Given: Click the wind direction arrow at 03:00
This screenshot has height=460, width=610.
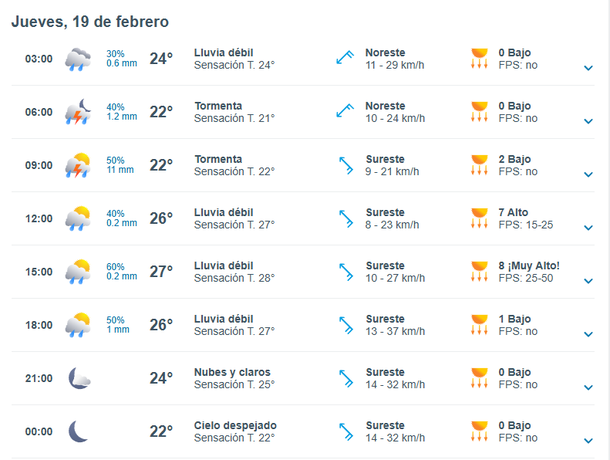Looking at the screenshot, I should [x=346, y=59].
